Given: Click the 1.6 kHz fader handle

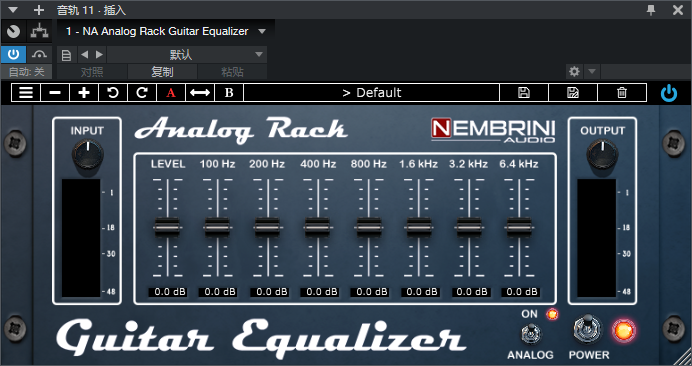Looking at the screenshot, I should 418,227.
